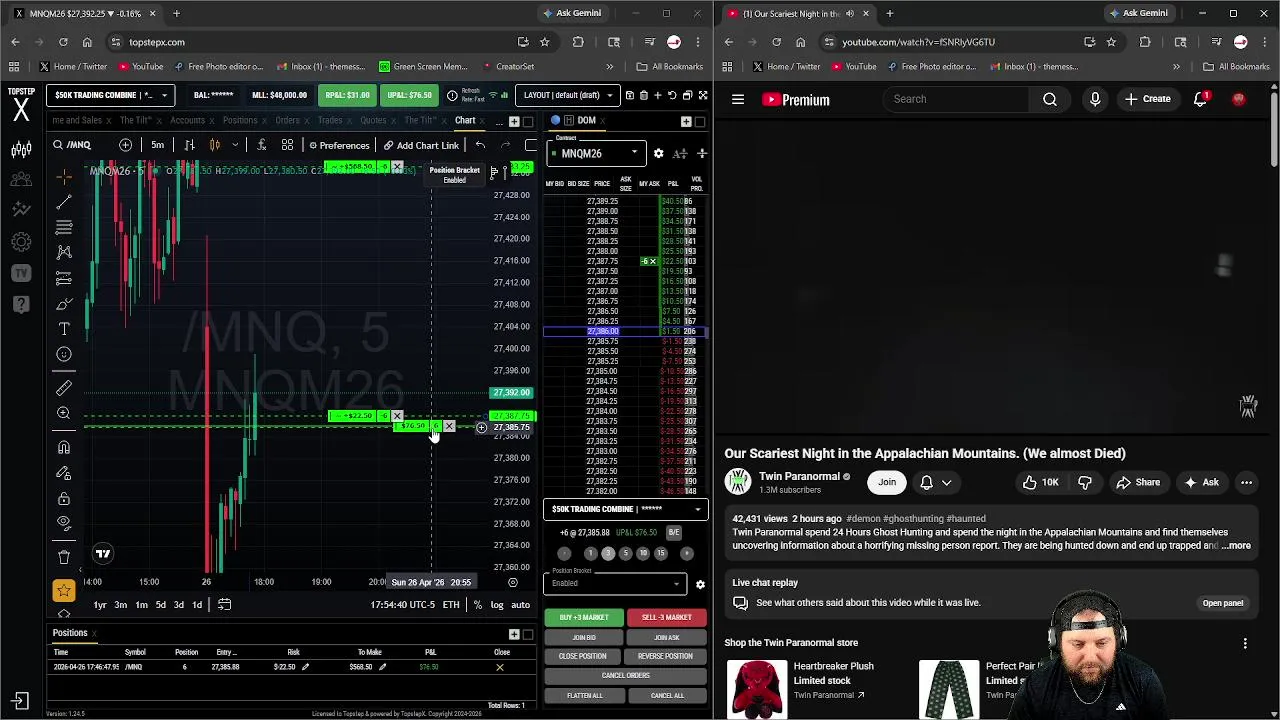This screenshot has height=720, width=1280.
Task: Click the Join button on YouTube
Action: 887,482
